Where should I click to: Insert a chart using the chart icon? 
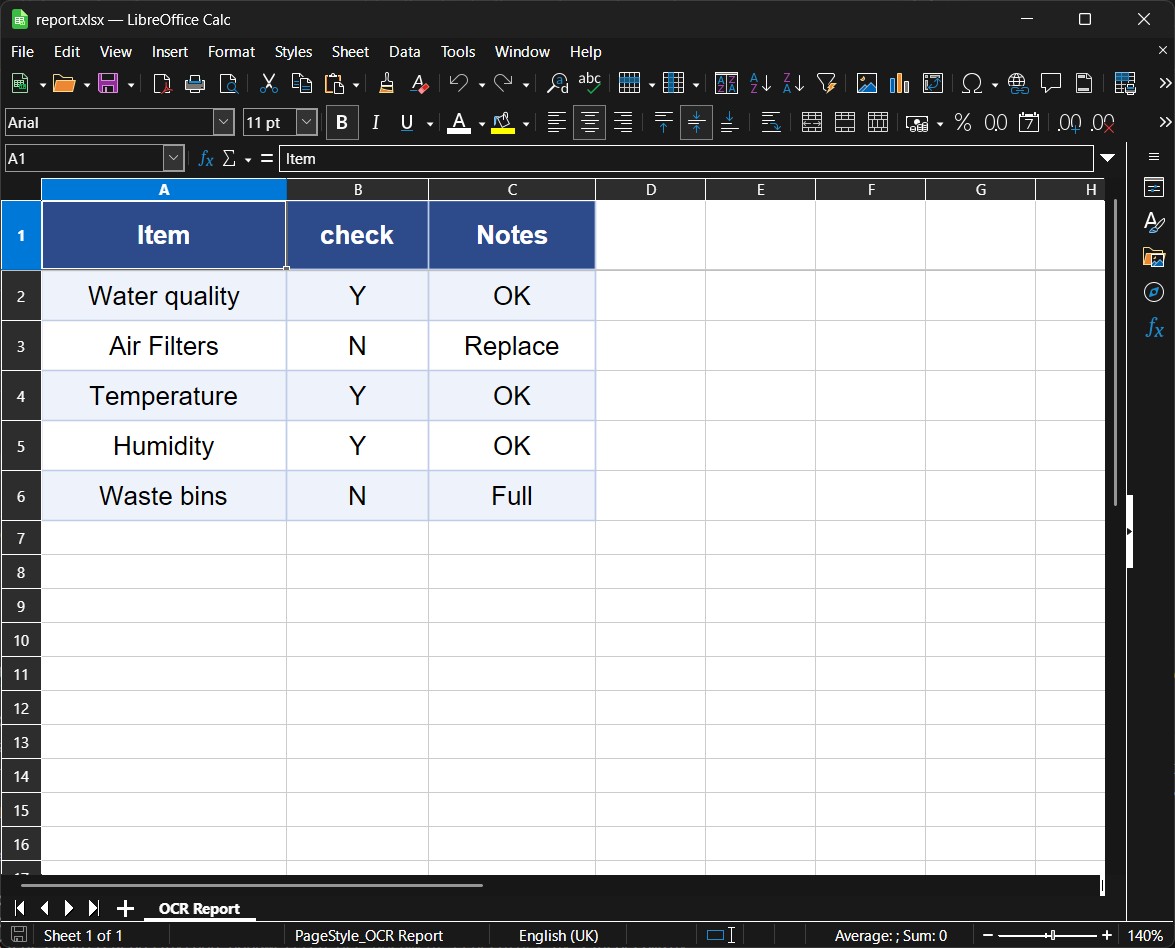[900, 84]
